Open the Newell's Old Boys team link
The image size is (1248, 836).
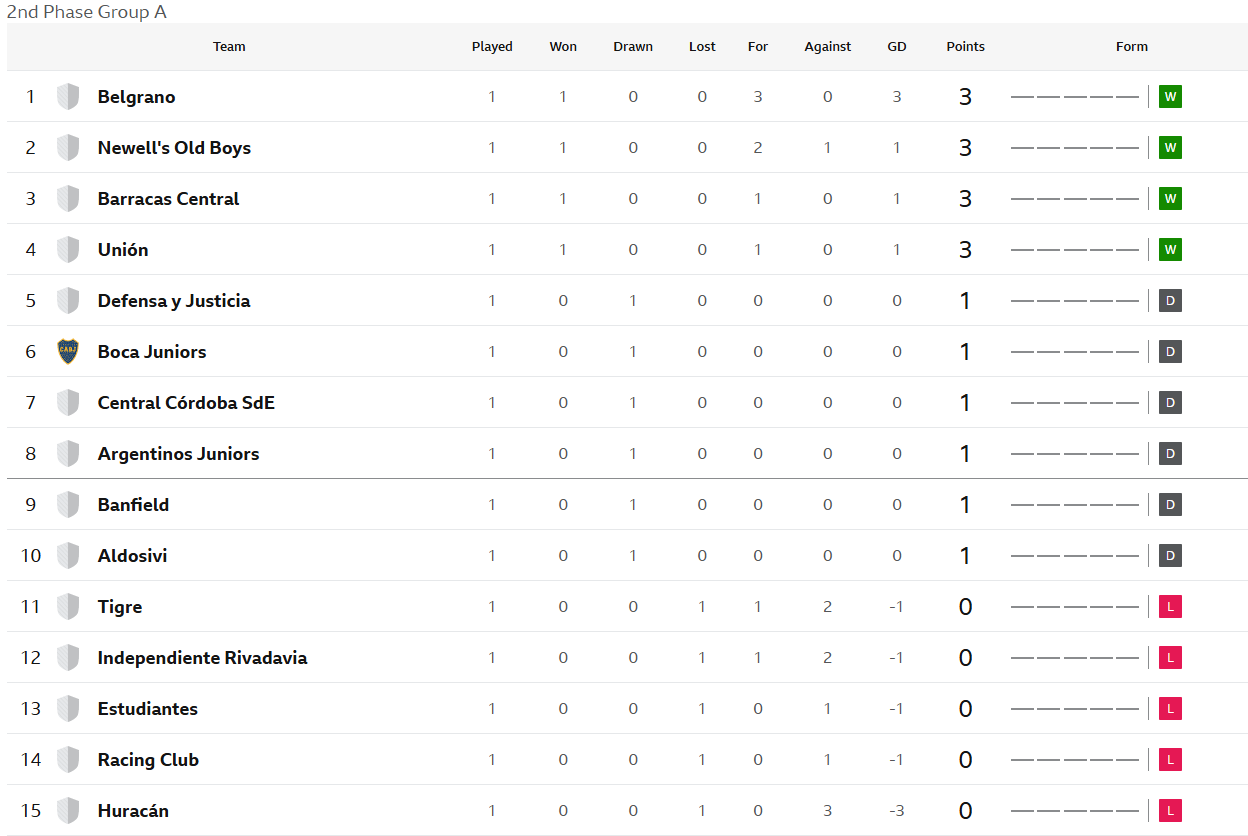point(174,148)
